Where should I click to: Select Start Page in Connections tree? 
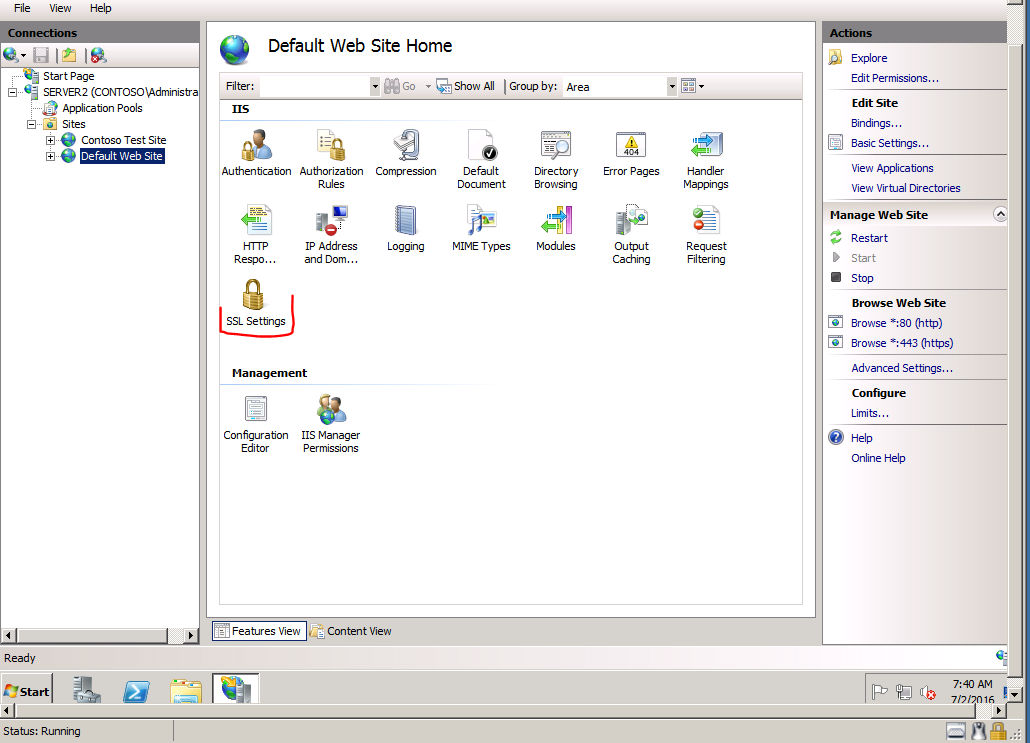68,76
